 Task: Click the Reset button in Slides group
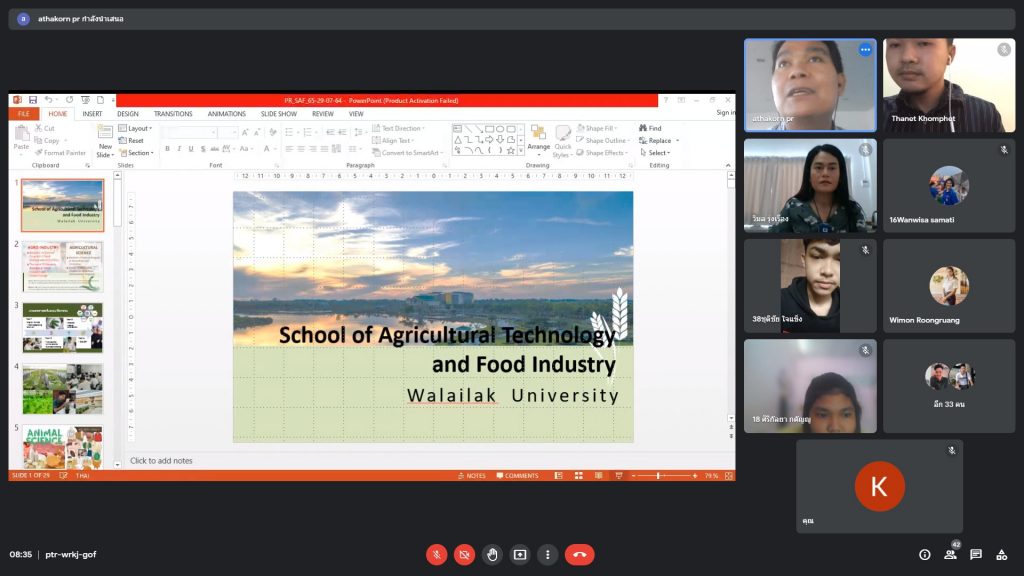tap(135, 141)
